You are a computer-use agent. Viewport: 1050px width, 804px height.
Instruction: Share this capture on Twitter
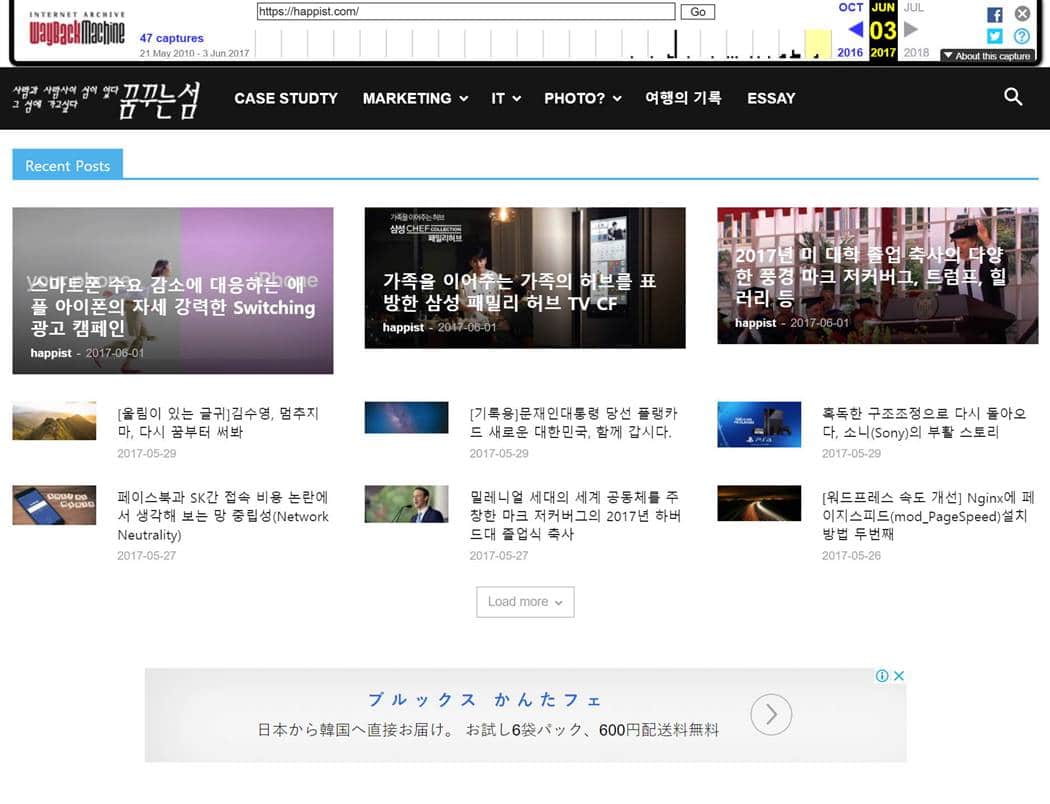click(995, 37)
